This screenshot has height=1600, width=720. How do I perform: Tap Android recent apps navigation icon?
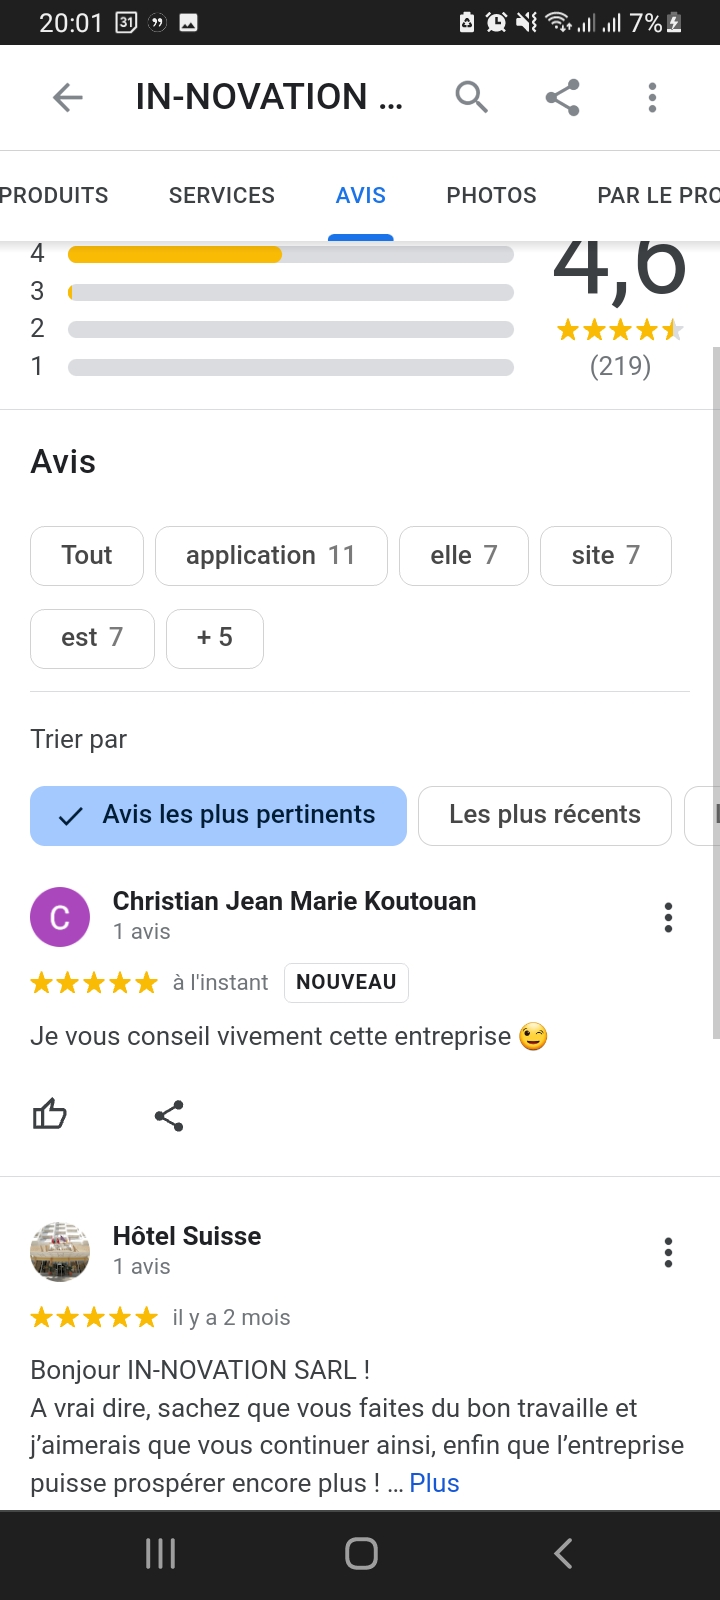click(x=160, y=1553)
